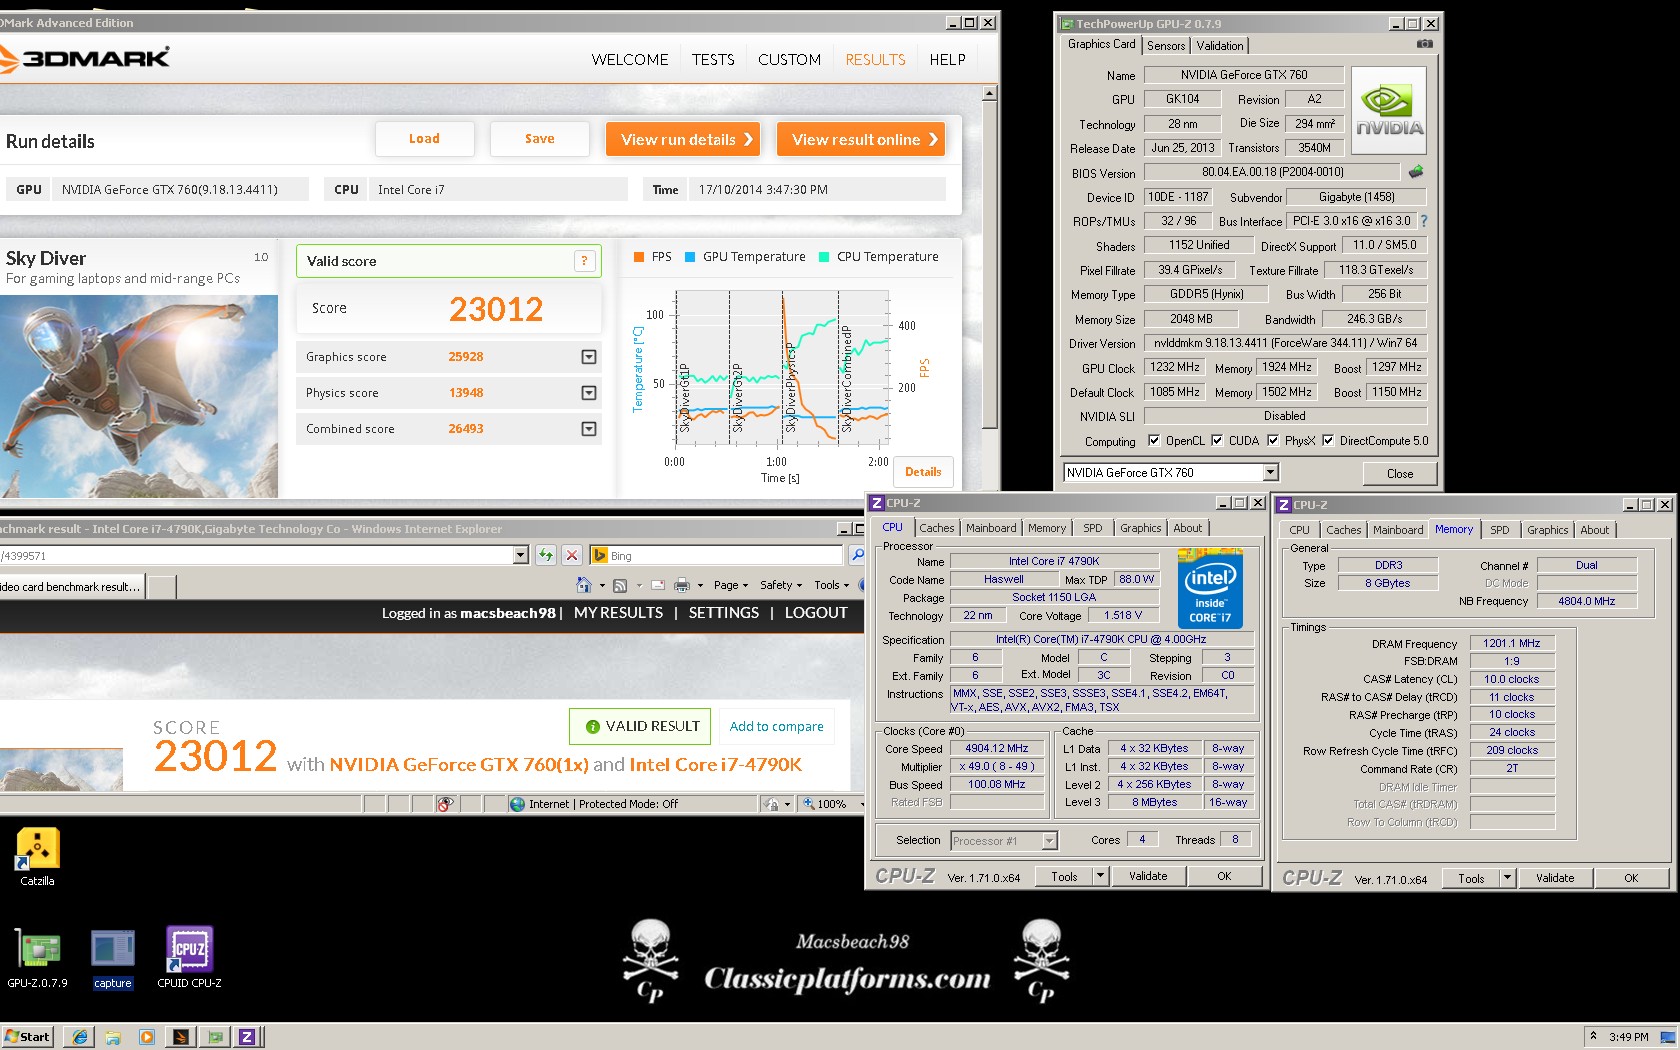Click Add to compare link
The image size is (1680, 1050).
tap(777, 727)
